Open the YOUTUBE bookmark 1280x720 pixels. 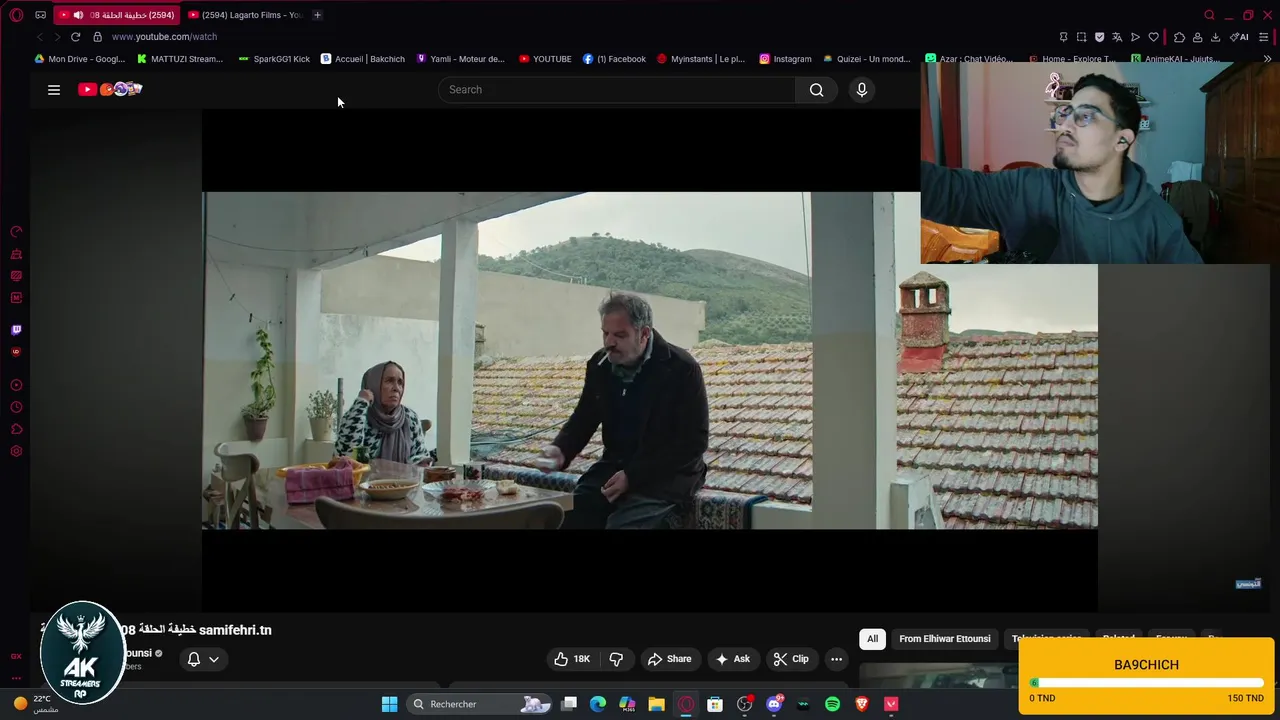(545, 59)
